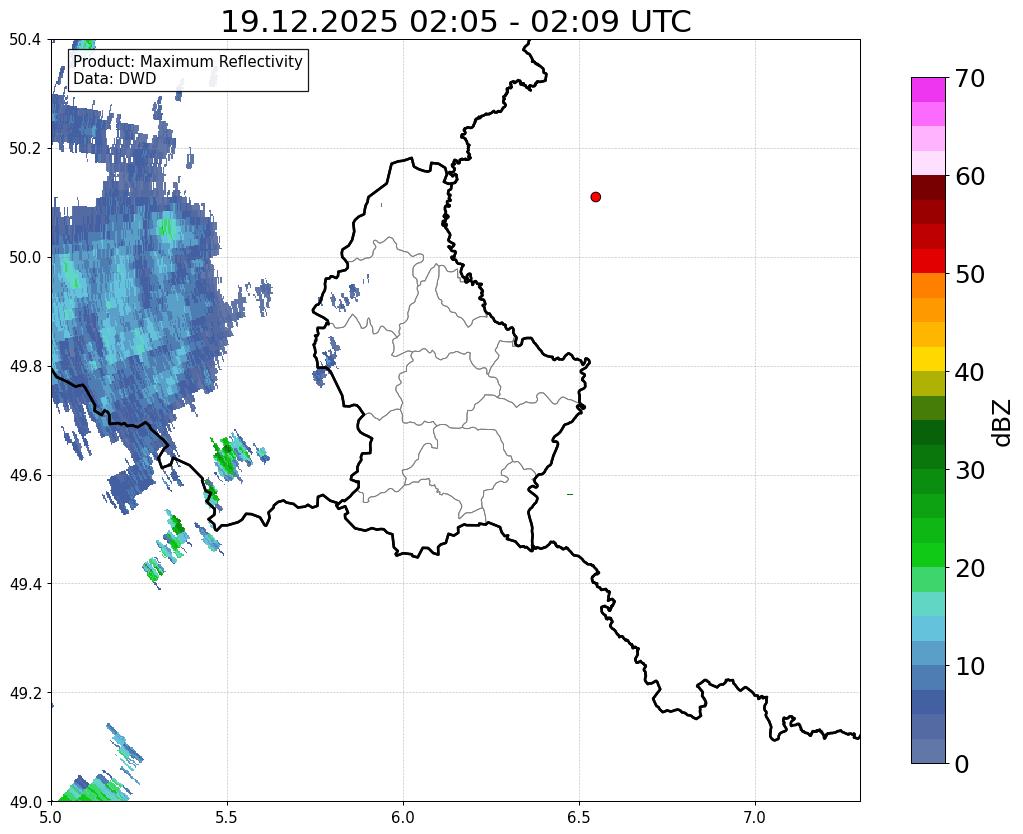
Task: Click the 60 dBZ colorbar tick label
Action: click(x=970, y=176)
